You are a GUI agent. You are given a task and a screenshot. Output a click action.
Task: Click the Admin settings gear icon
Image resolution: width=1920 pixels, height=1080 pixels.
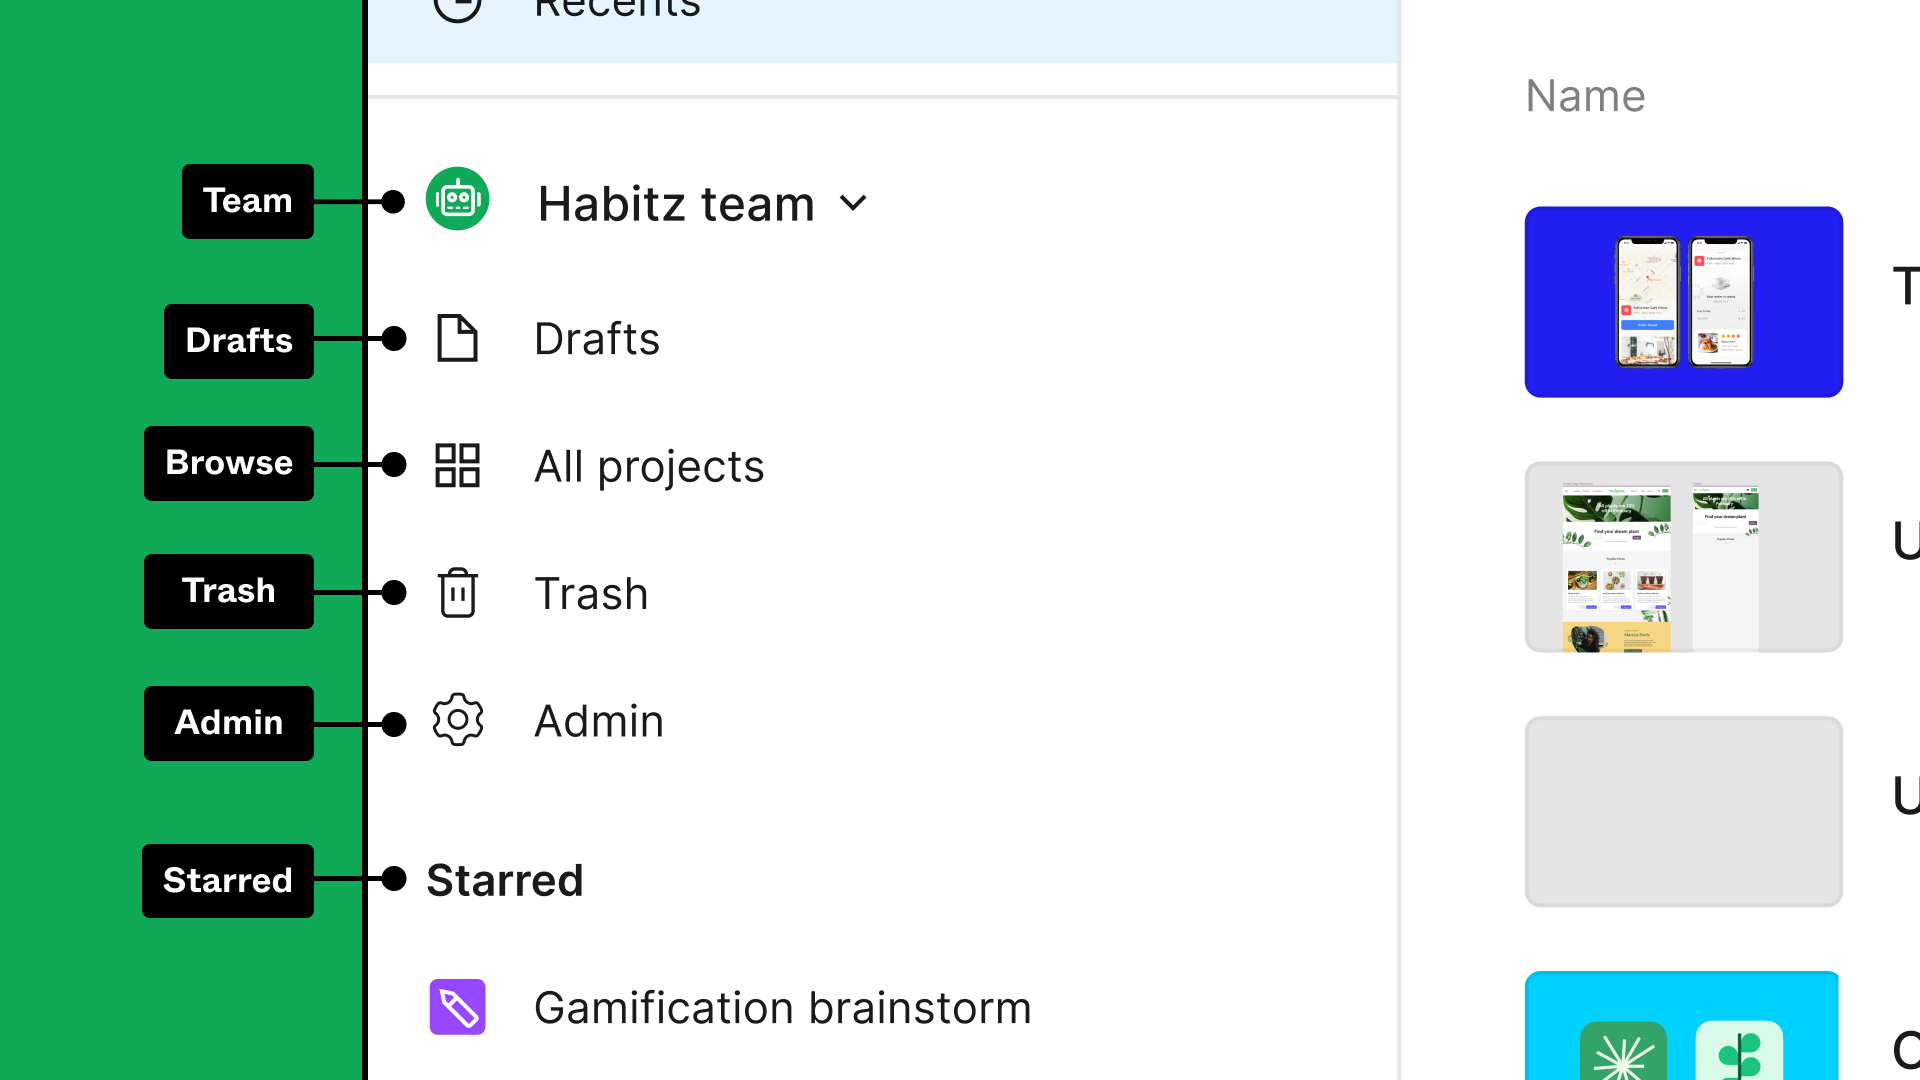(x=458, y=721)
